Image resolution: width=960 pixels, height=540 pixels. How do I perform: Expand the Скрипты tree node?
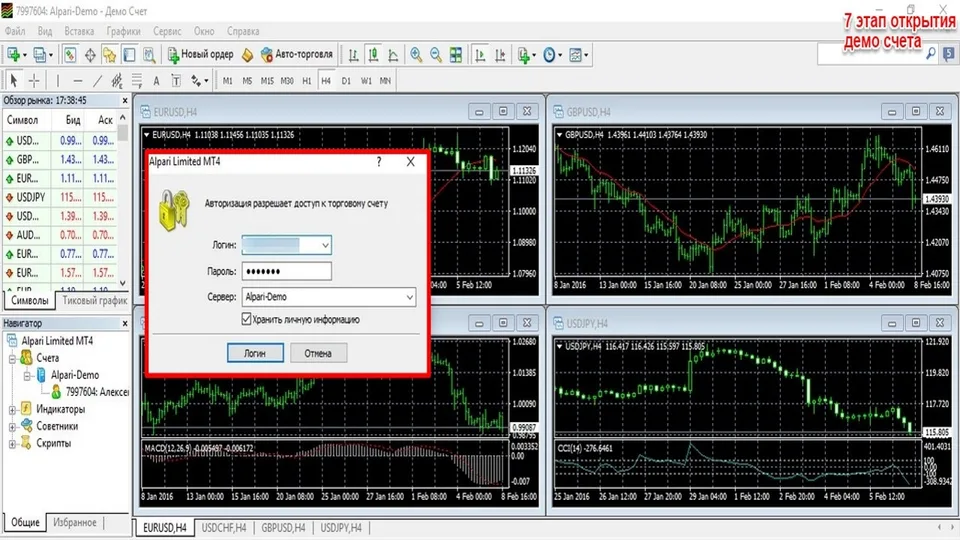(x=12, y=444)
